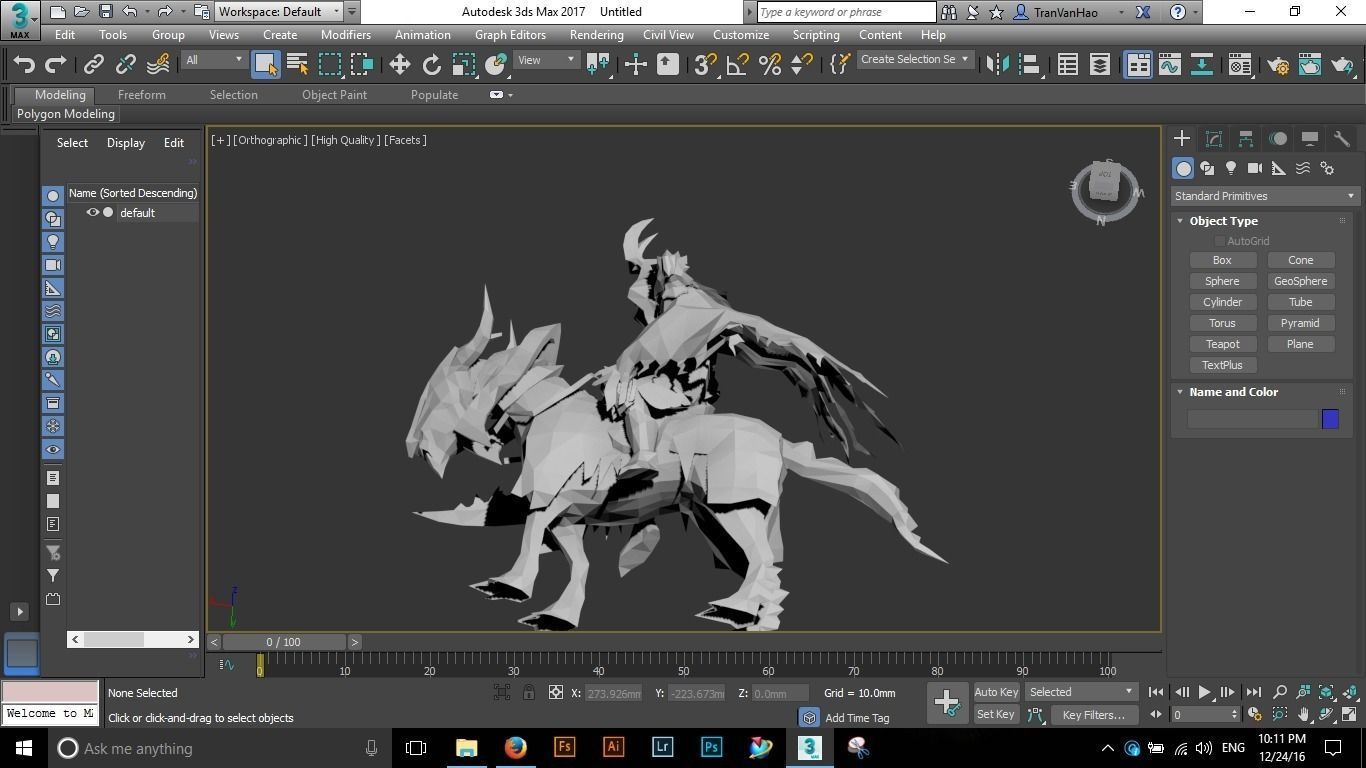Select the Lights category icon
1366x768 pixels.
1231,168
